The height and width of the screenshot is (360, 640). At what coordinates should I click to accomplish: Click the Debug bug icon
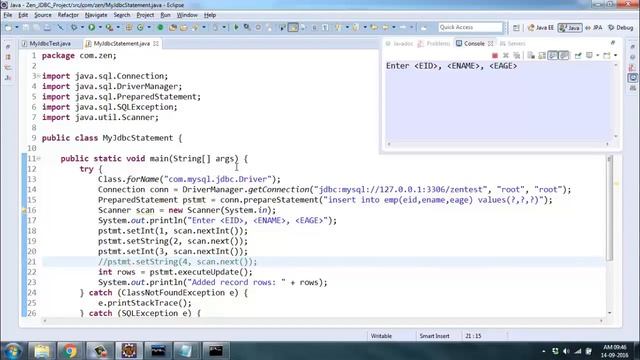74,27
